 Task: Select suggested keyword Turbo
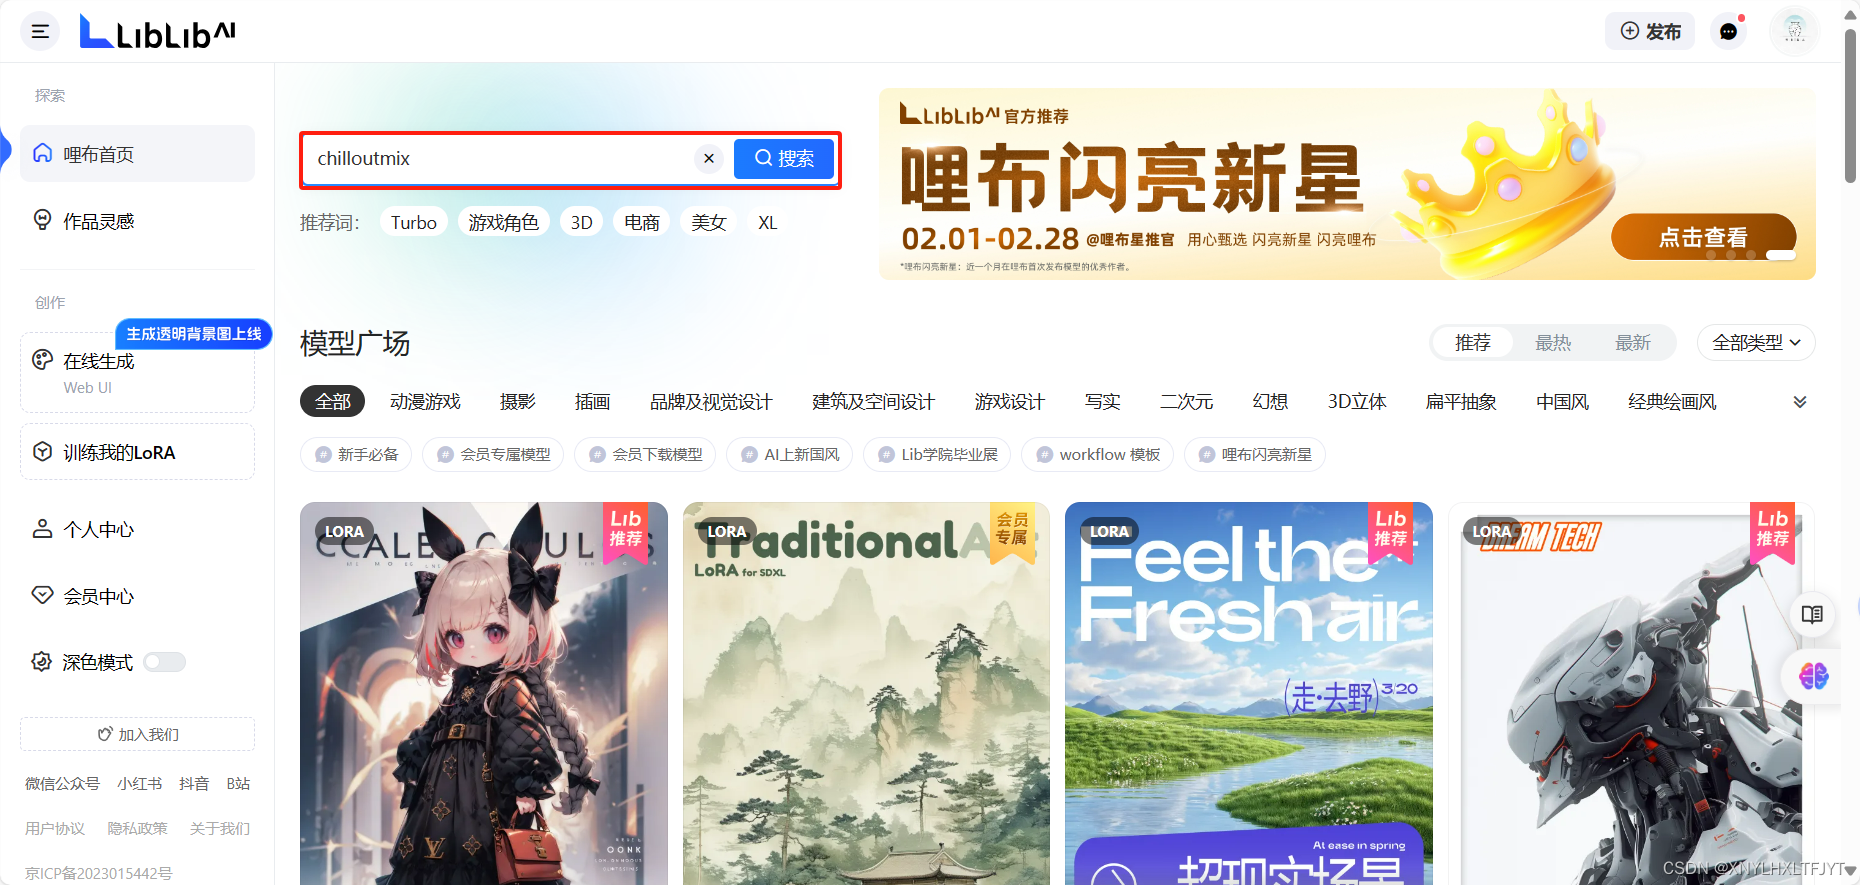414,222
